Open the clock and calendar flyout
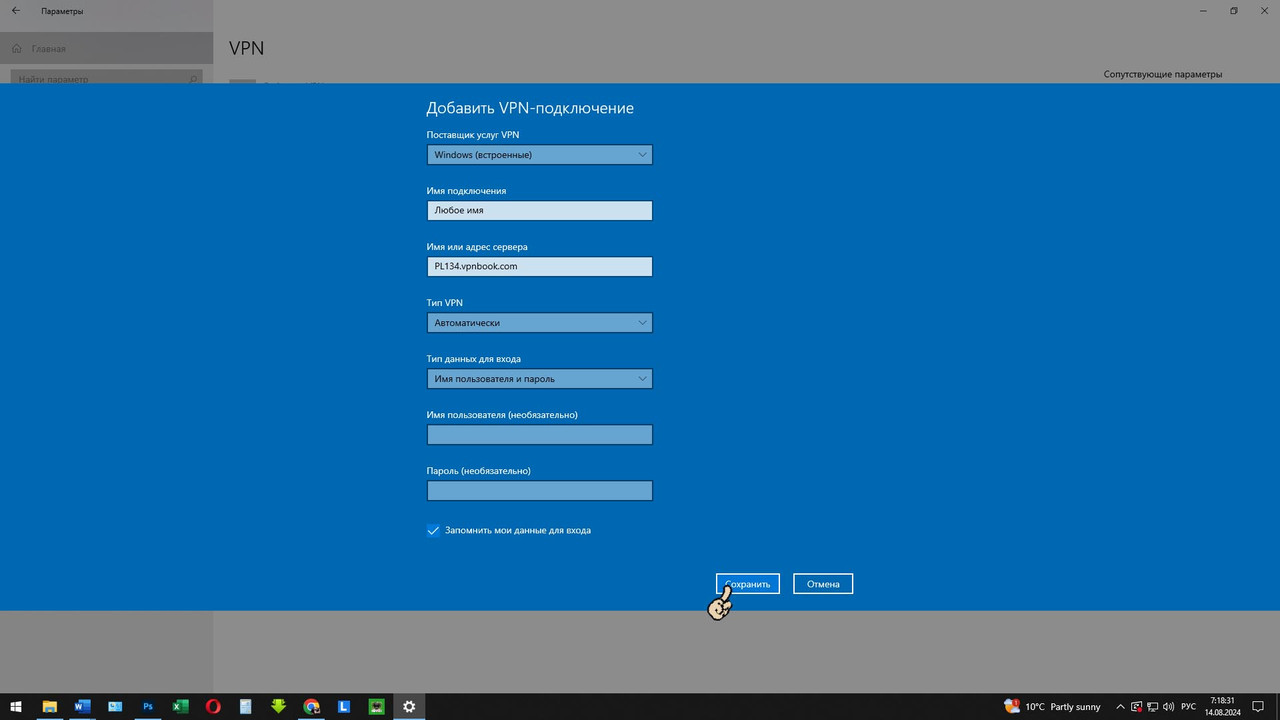 click(x=1222, y=706)
